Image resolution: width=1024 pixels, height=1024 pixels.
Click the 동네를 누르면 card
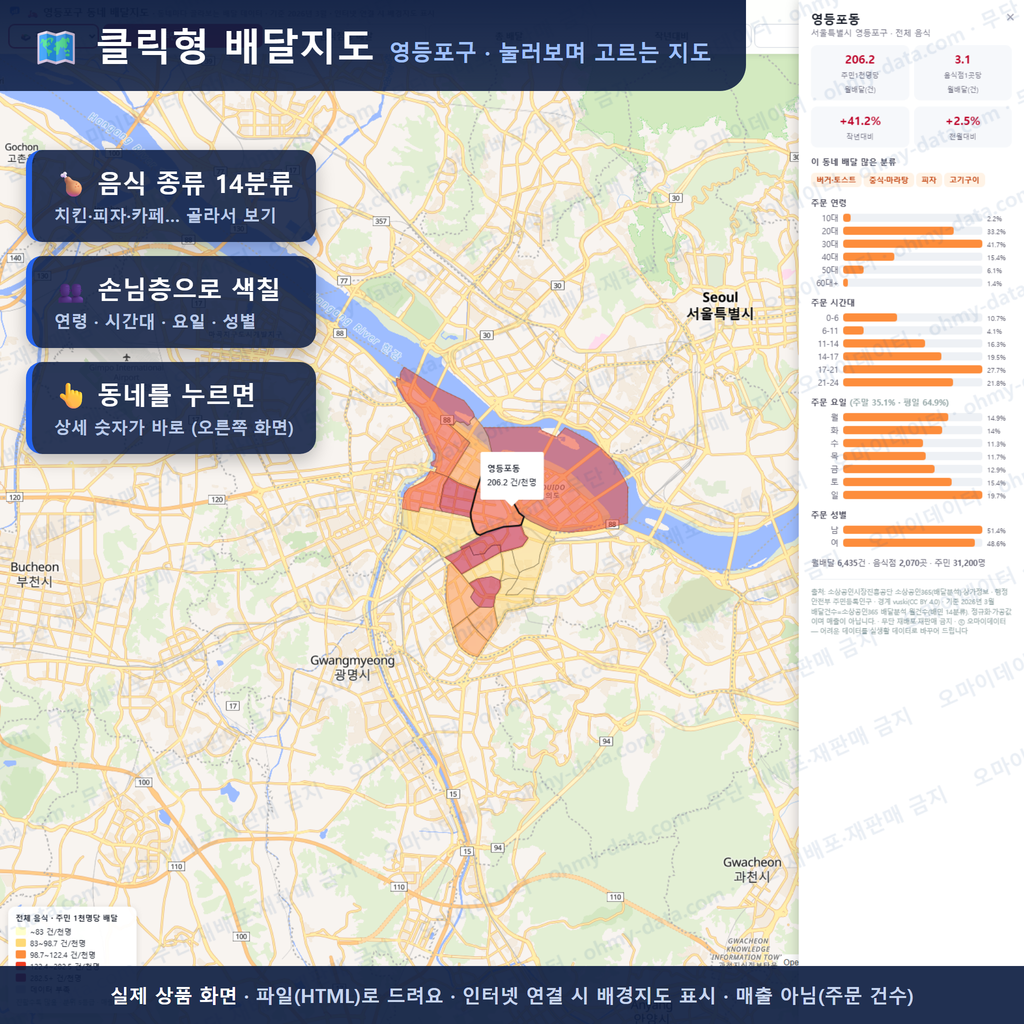(x=171, y=408)
